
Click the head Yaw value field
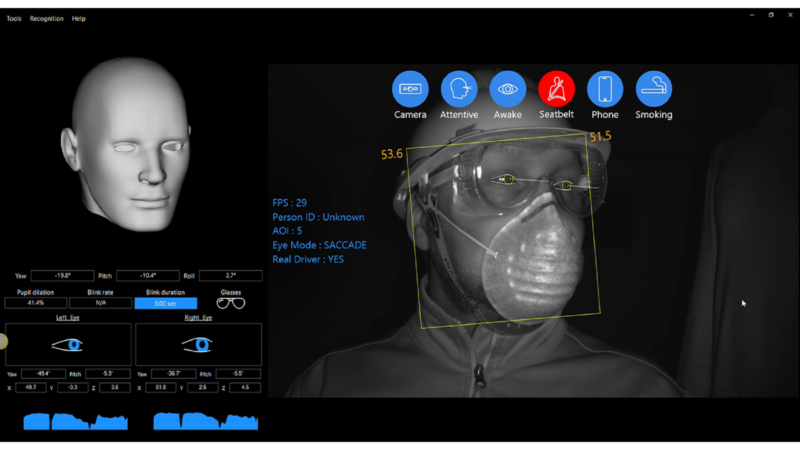click(63, 275)
